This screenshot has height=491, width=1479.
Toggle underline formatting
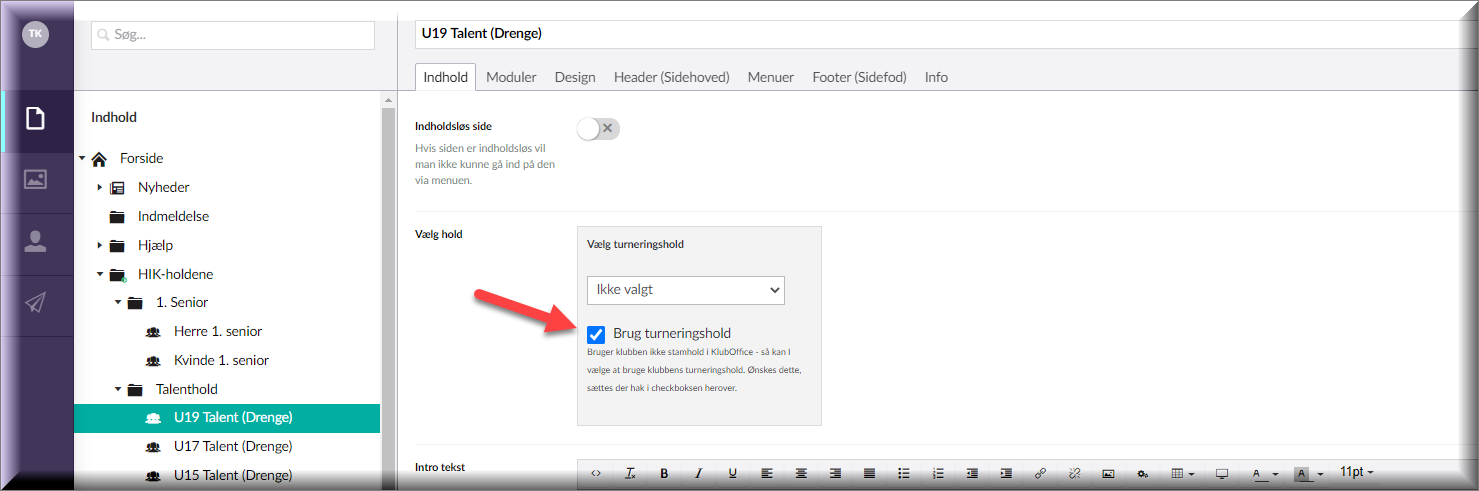pos(732,473)
